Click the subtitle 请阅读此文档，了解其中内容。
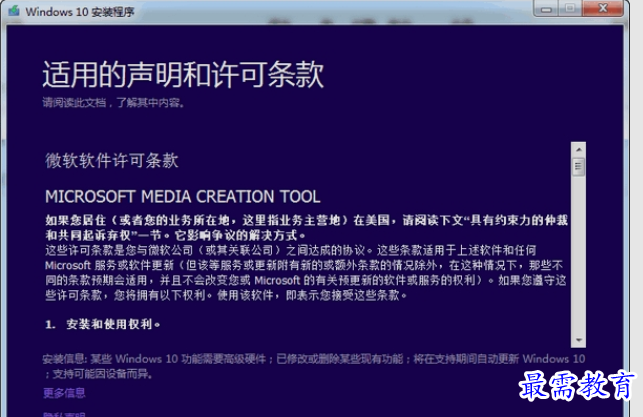 click(114, 103)
